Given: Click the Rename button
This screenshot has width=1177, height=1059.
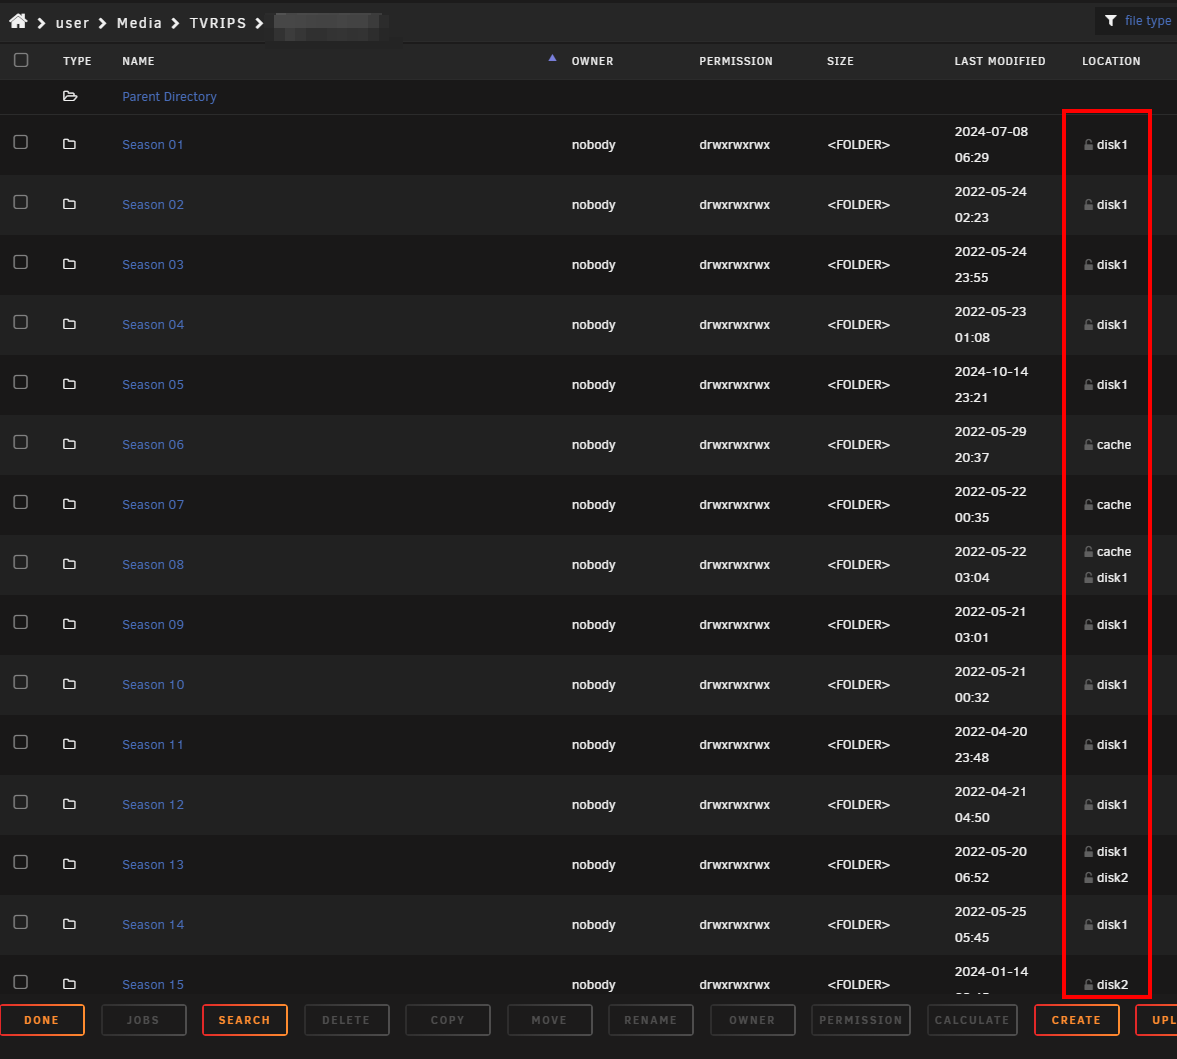Looking at the screenshot, I should point(651,1020).
